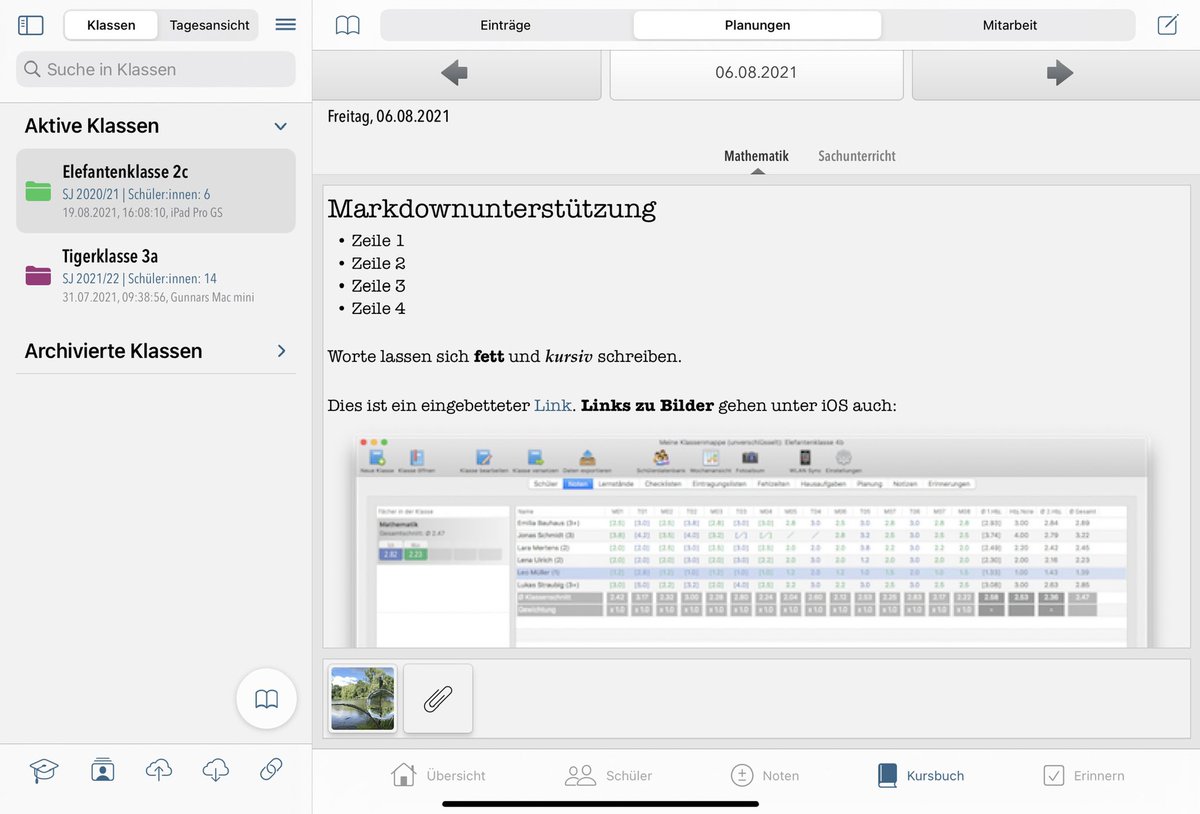Click the landscape photo attachment thumbnail
Screen dimensions: 1200x814
coord(361,698)
